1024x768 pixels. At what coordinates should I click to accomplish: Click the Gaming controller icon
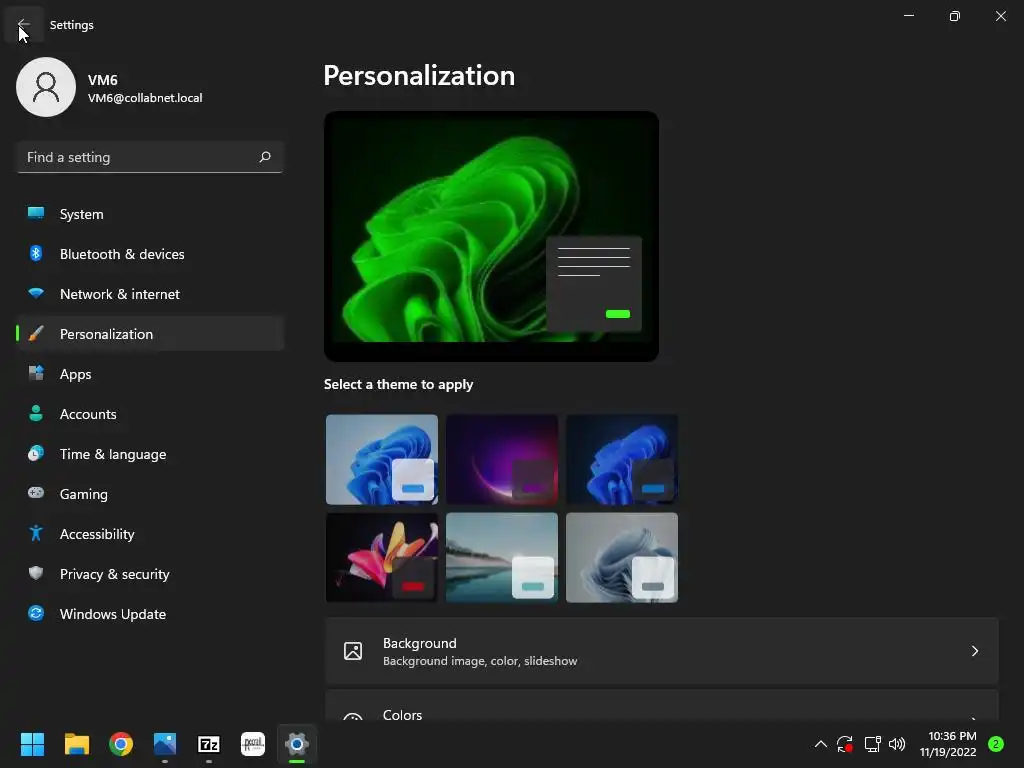36,493
